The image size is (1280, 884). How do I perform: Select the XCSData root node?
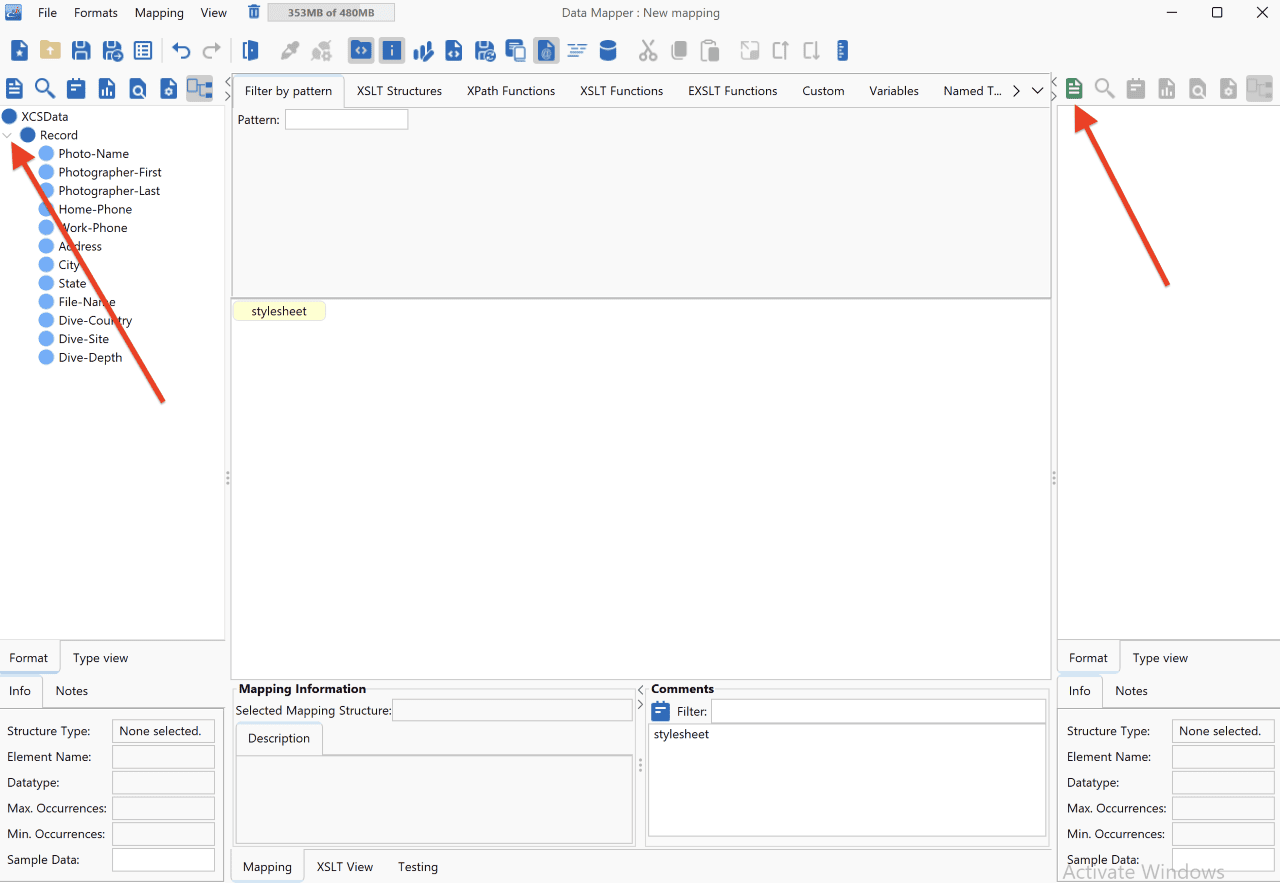44,117
